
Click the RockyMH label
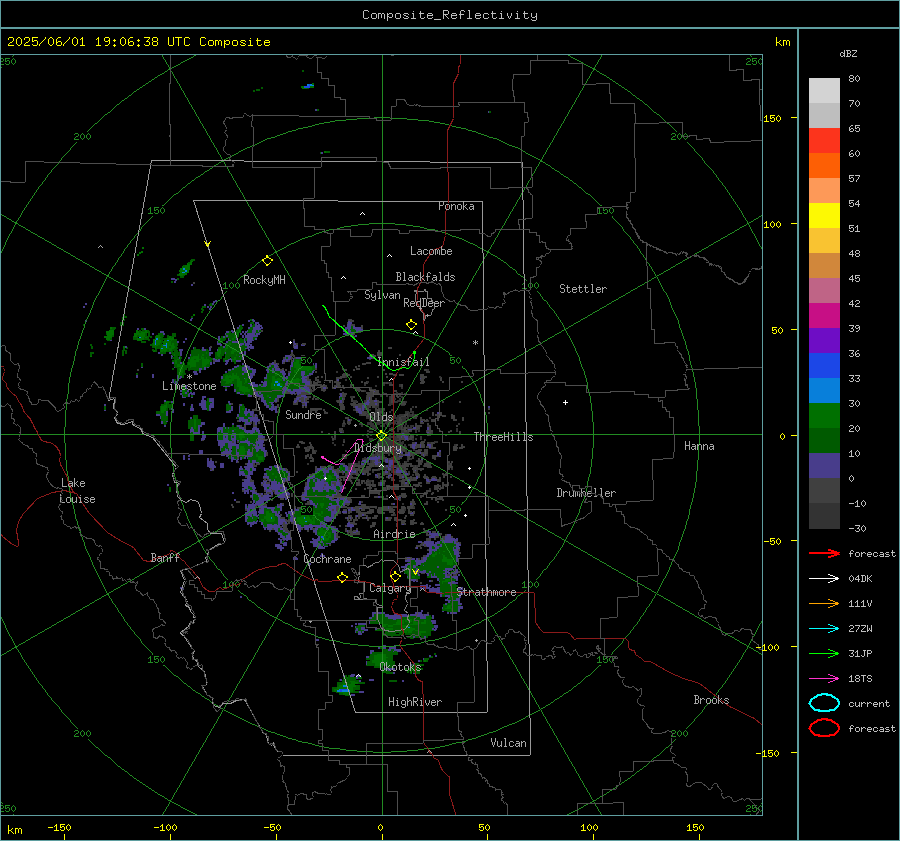point(264,280)
